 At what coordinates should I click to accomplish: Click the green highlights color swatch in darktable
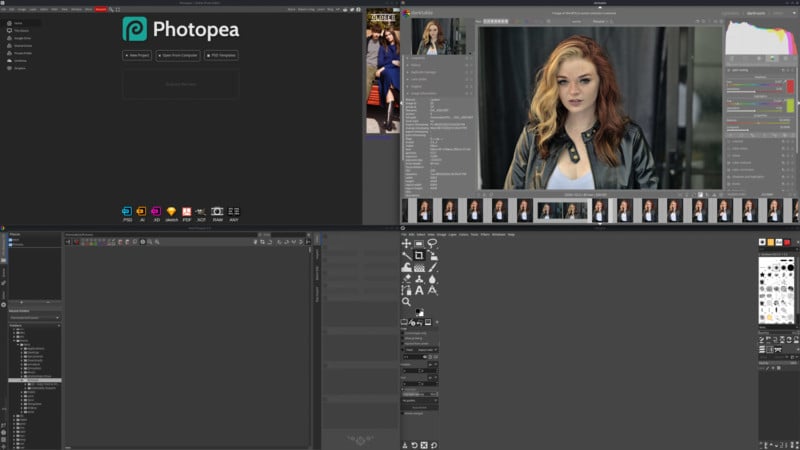790,105
